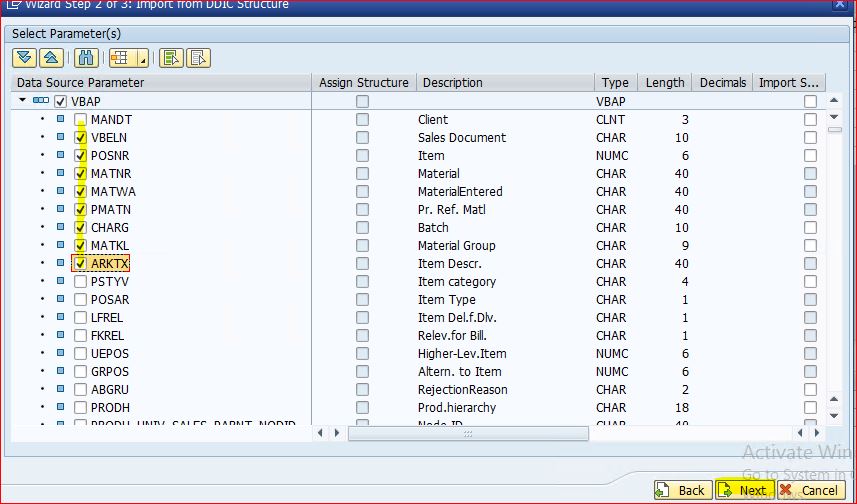Click the Deselect All entries icon
Screen dimensions: 857x504
pos(198,57)
